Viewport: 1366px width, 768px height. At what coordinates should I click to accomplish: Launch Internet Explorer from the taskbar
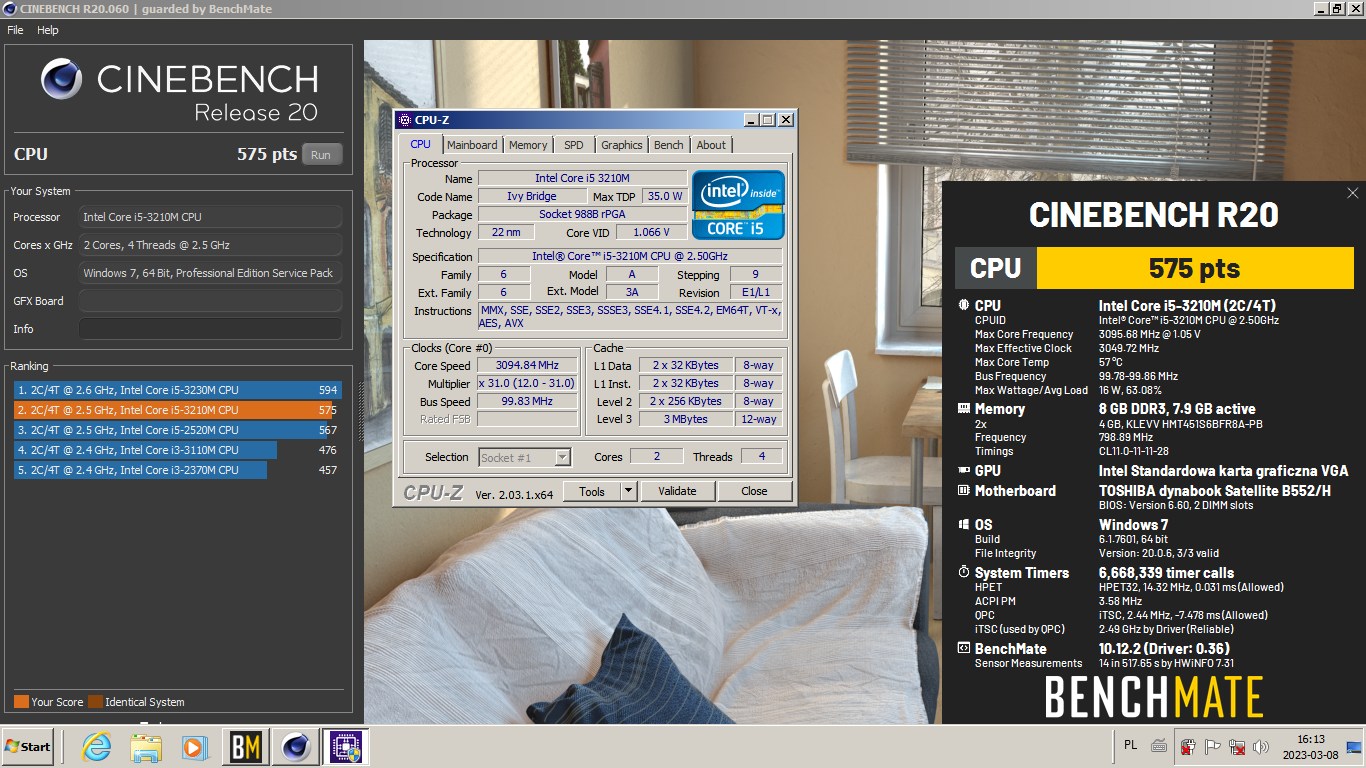(96, 746)
